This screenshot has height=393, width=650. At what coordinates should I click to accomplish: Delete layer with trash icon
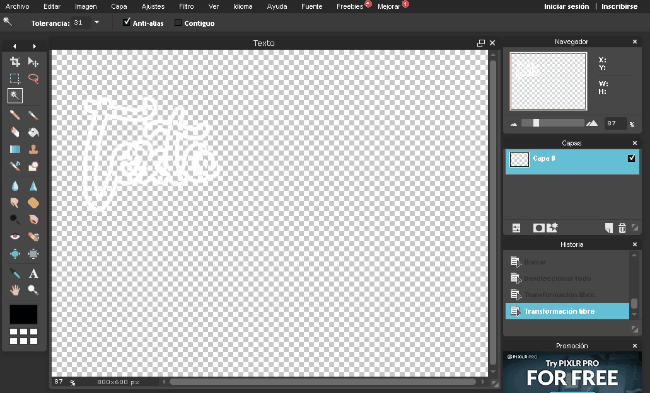622,228
